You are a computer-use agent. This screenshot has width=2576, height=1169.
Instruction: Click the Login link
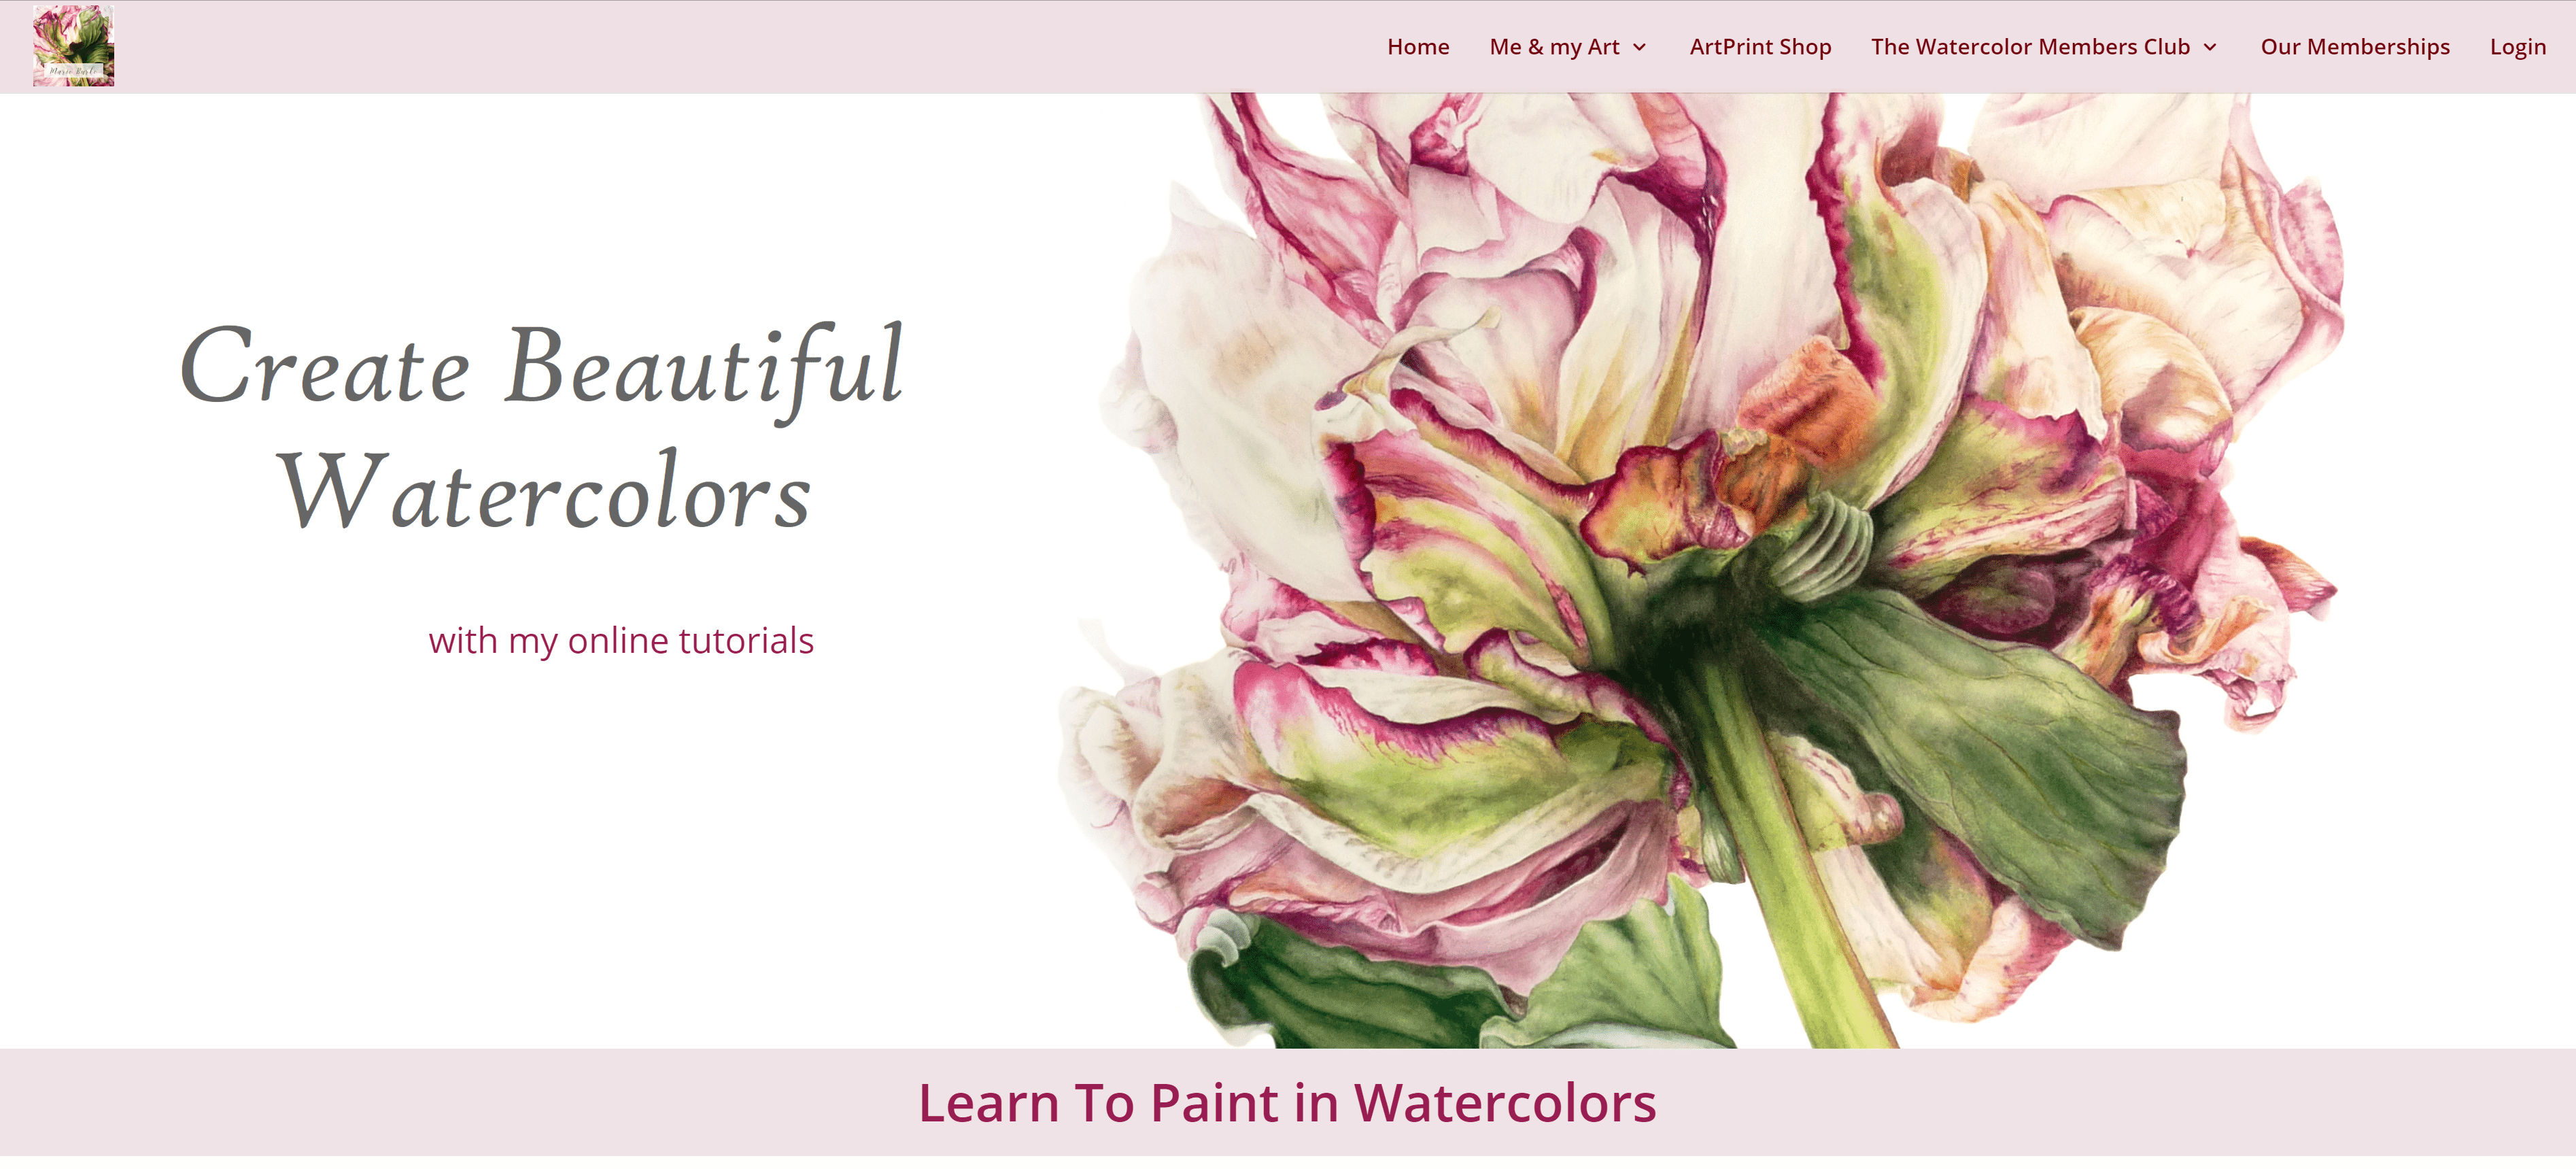click(2517, 47)
